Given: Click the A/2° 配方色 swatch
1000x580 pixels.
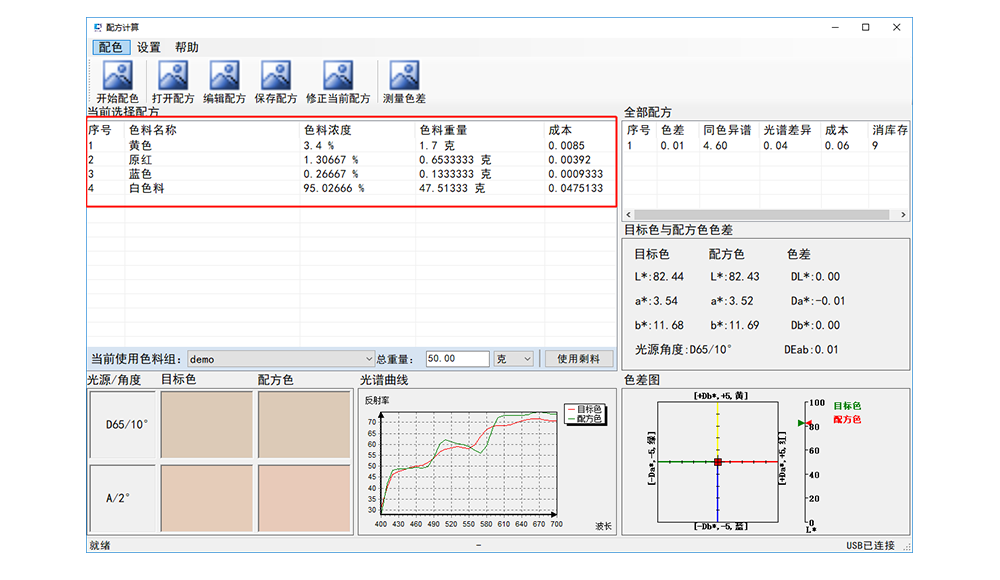Looking at the screenshot, I should click(x=304, y=498).
